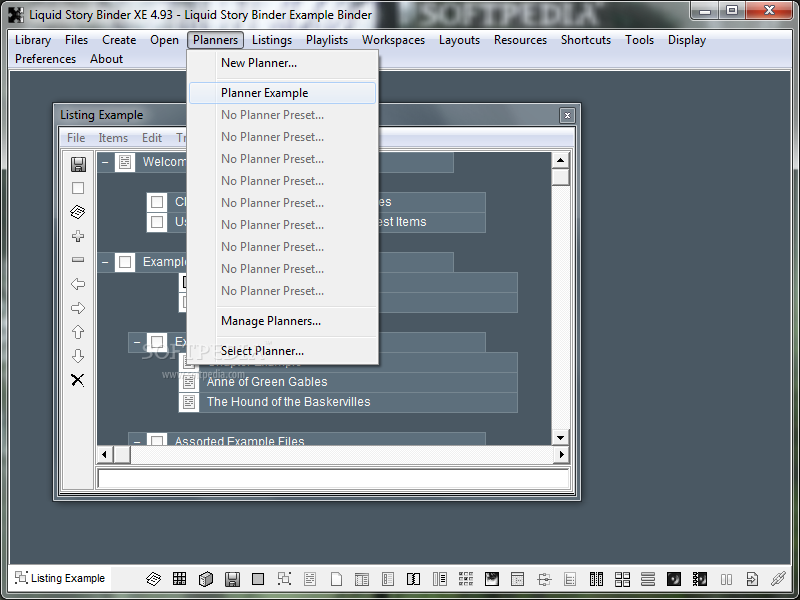The image size is (800, 600).
Task: Click the 3D cube icon in bottom toolbar
Action: click(206, 579)
